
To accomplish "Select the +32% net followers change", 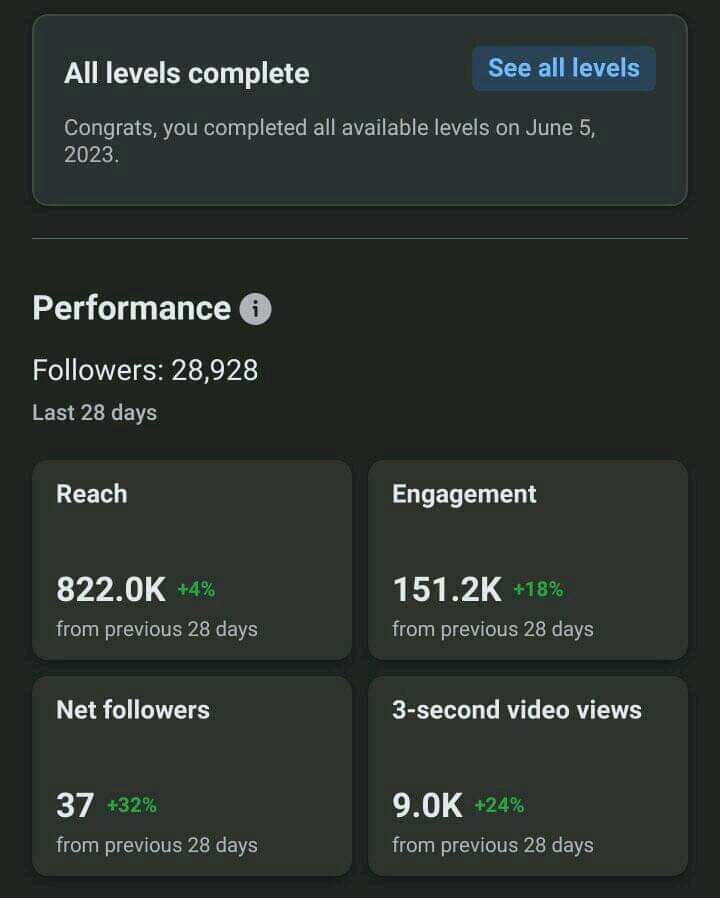I will tap(132, 805).
